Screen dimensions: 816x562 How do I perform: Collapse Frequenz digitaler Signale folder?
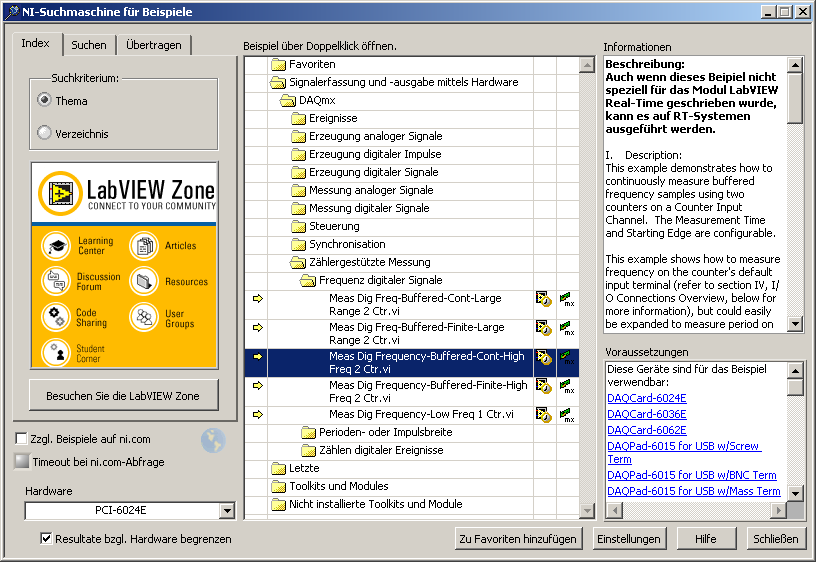coord(308,280)
